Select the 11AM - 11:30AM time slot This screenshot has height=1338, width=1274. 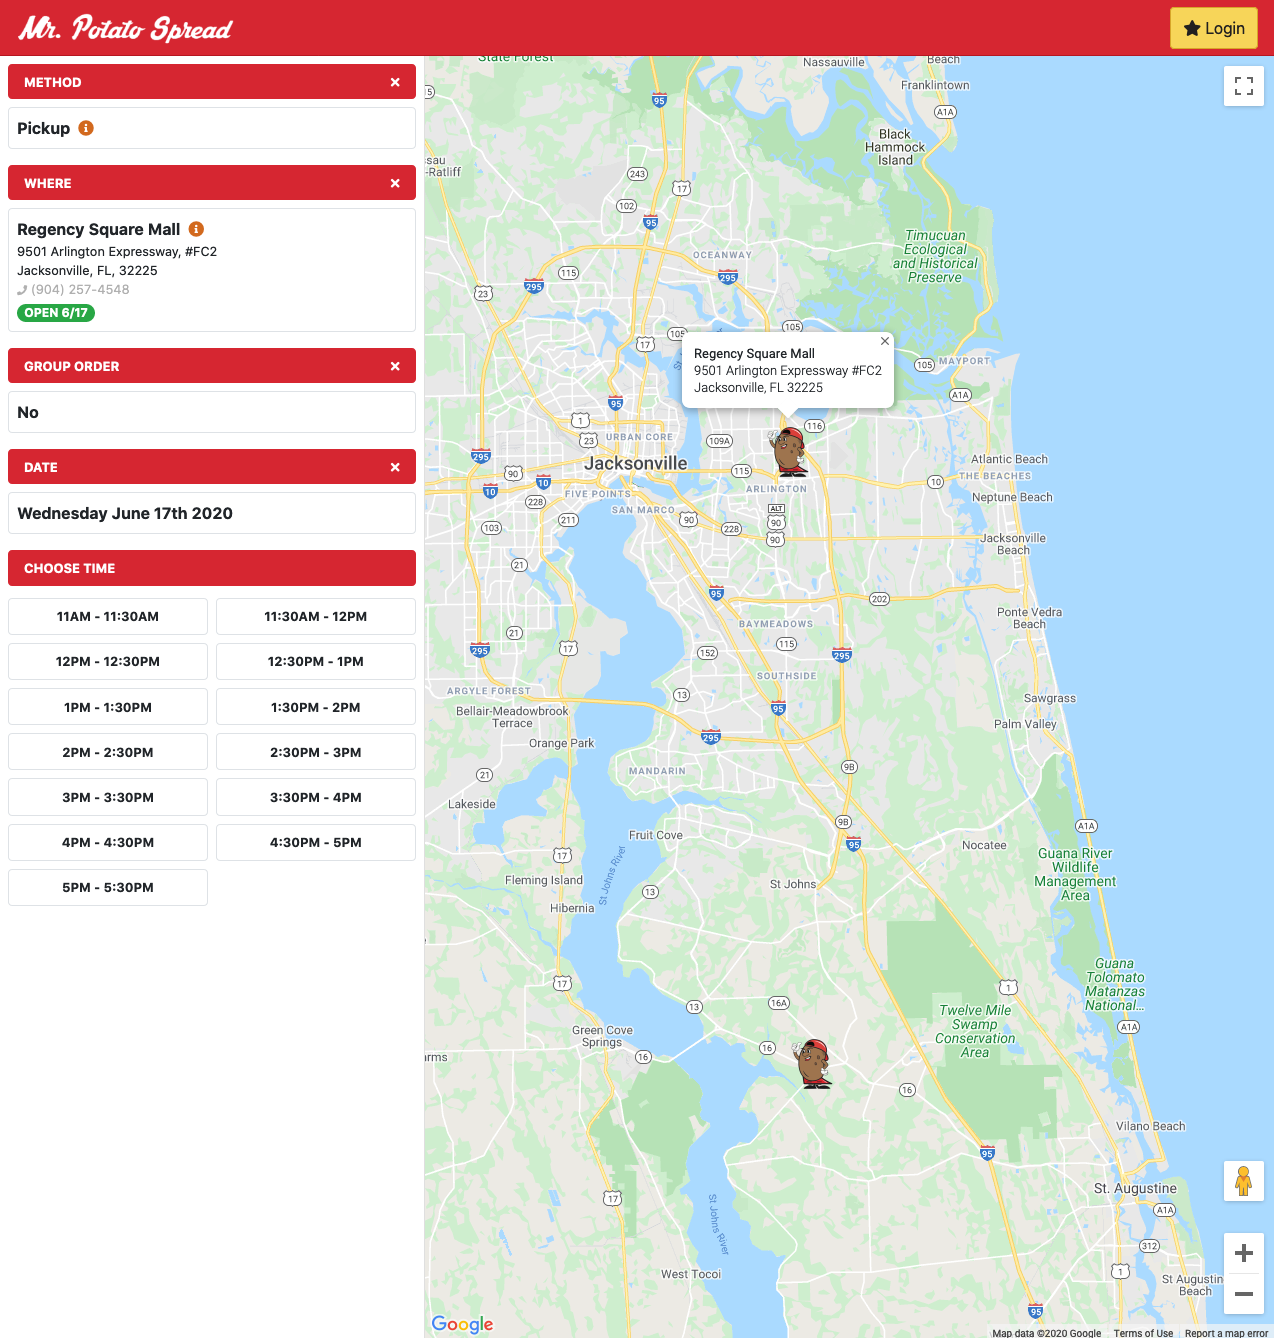pos(108,616)
